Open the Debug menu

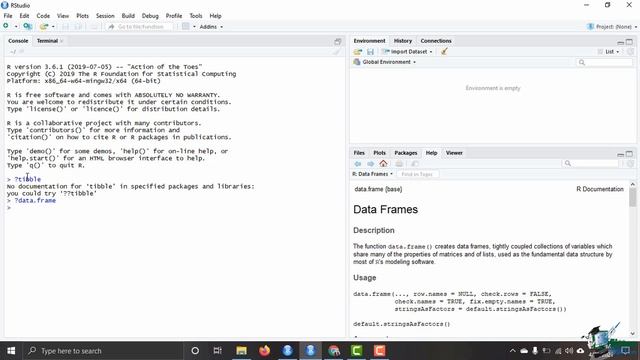pos(150,16)
